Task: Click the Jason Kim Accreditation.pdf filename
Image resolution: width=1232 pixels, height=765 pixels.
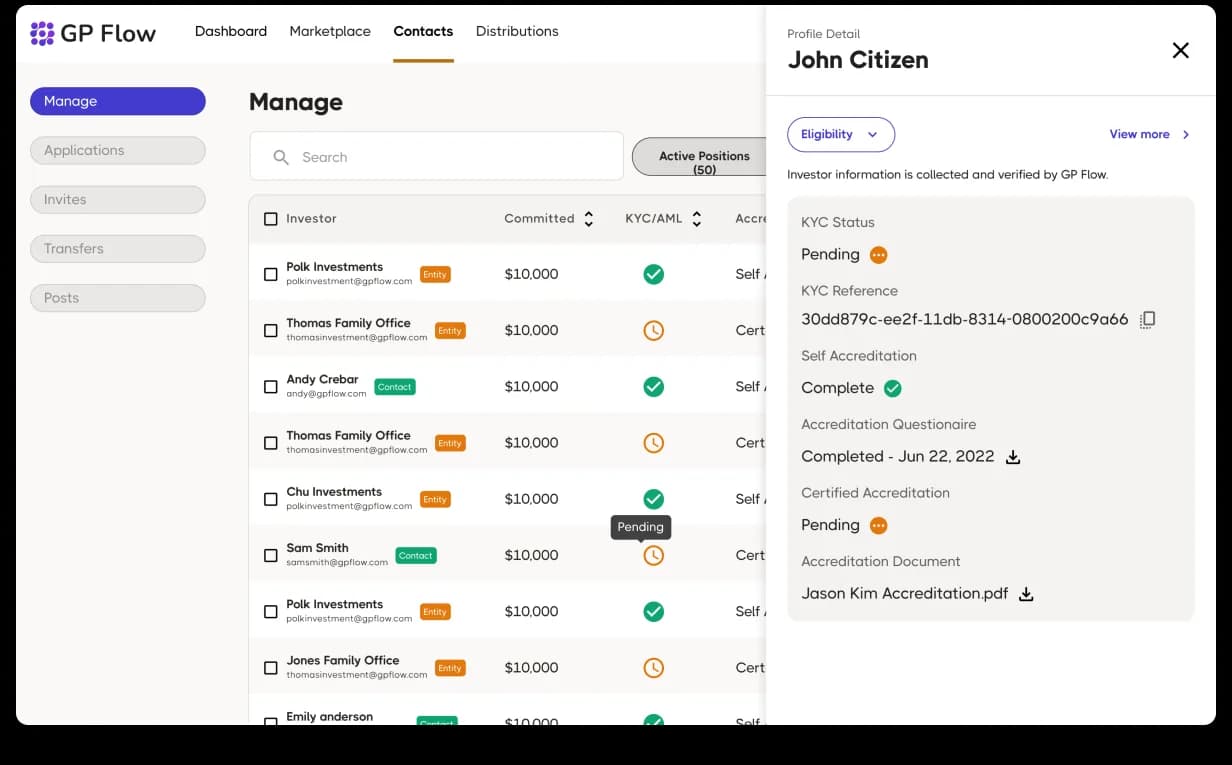Action: (905, 594)
